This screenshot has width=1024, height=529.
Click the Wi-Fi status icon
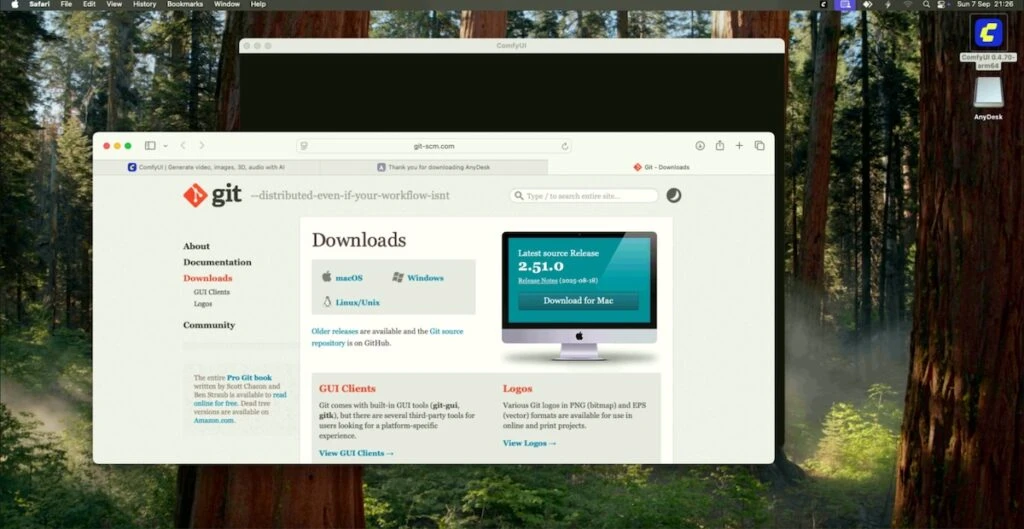click(908, 4)
